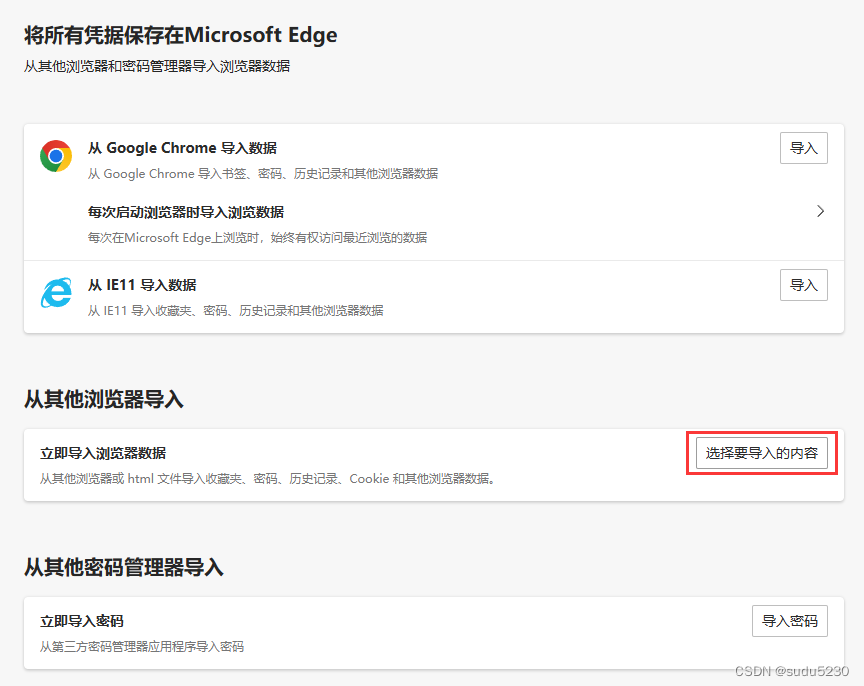The width and height of the screenshot is (864, 686).
Task: Click description 每次在Microsoft Edge上浏览时 text
Action: click(x=257, y=237)
